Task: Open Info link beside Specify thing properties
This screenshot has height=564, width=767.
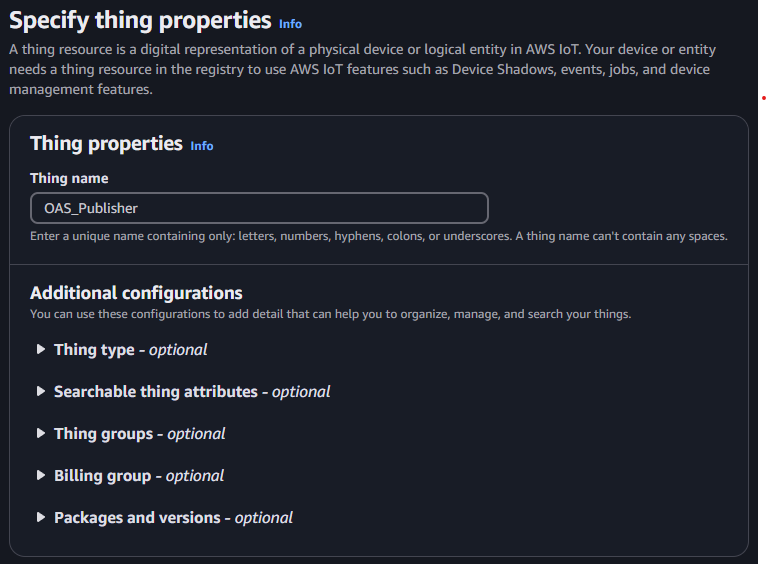Action: [x=290, y=24]
